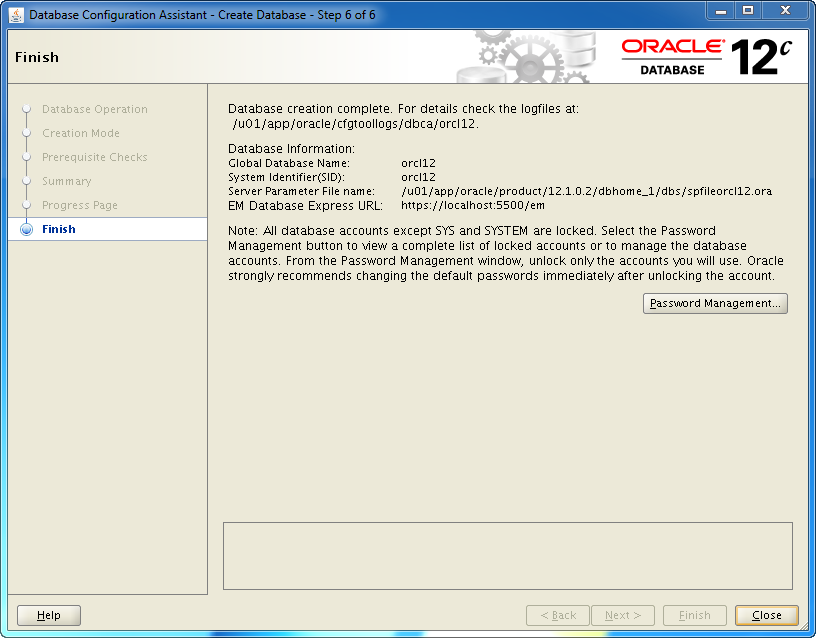Click the greyed-out Back button

coord(558,615)
